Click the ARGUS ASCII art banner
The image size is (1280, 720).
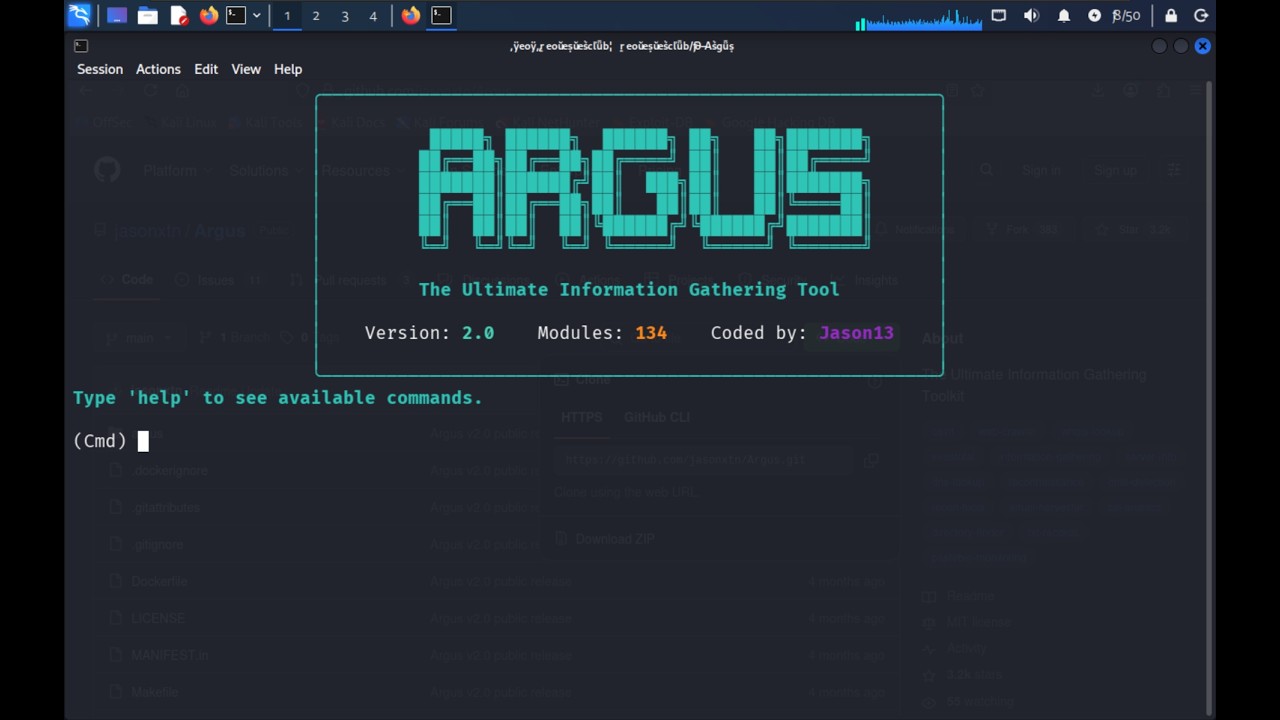644,188
